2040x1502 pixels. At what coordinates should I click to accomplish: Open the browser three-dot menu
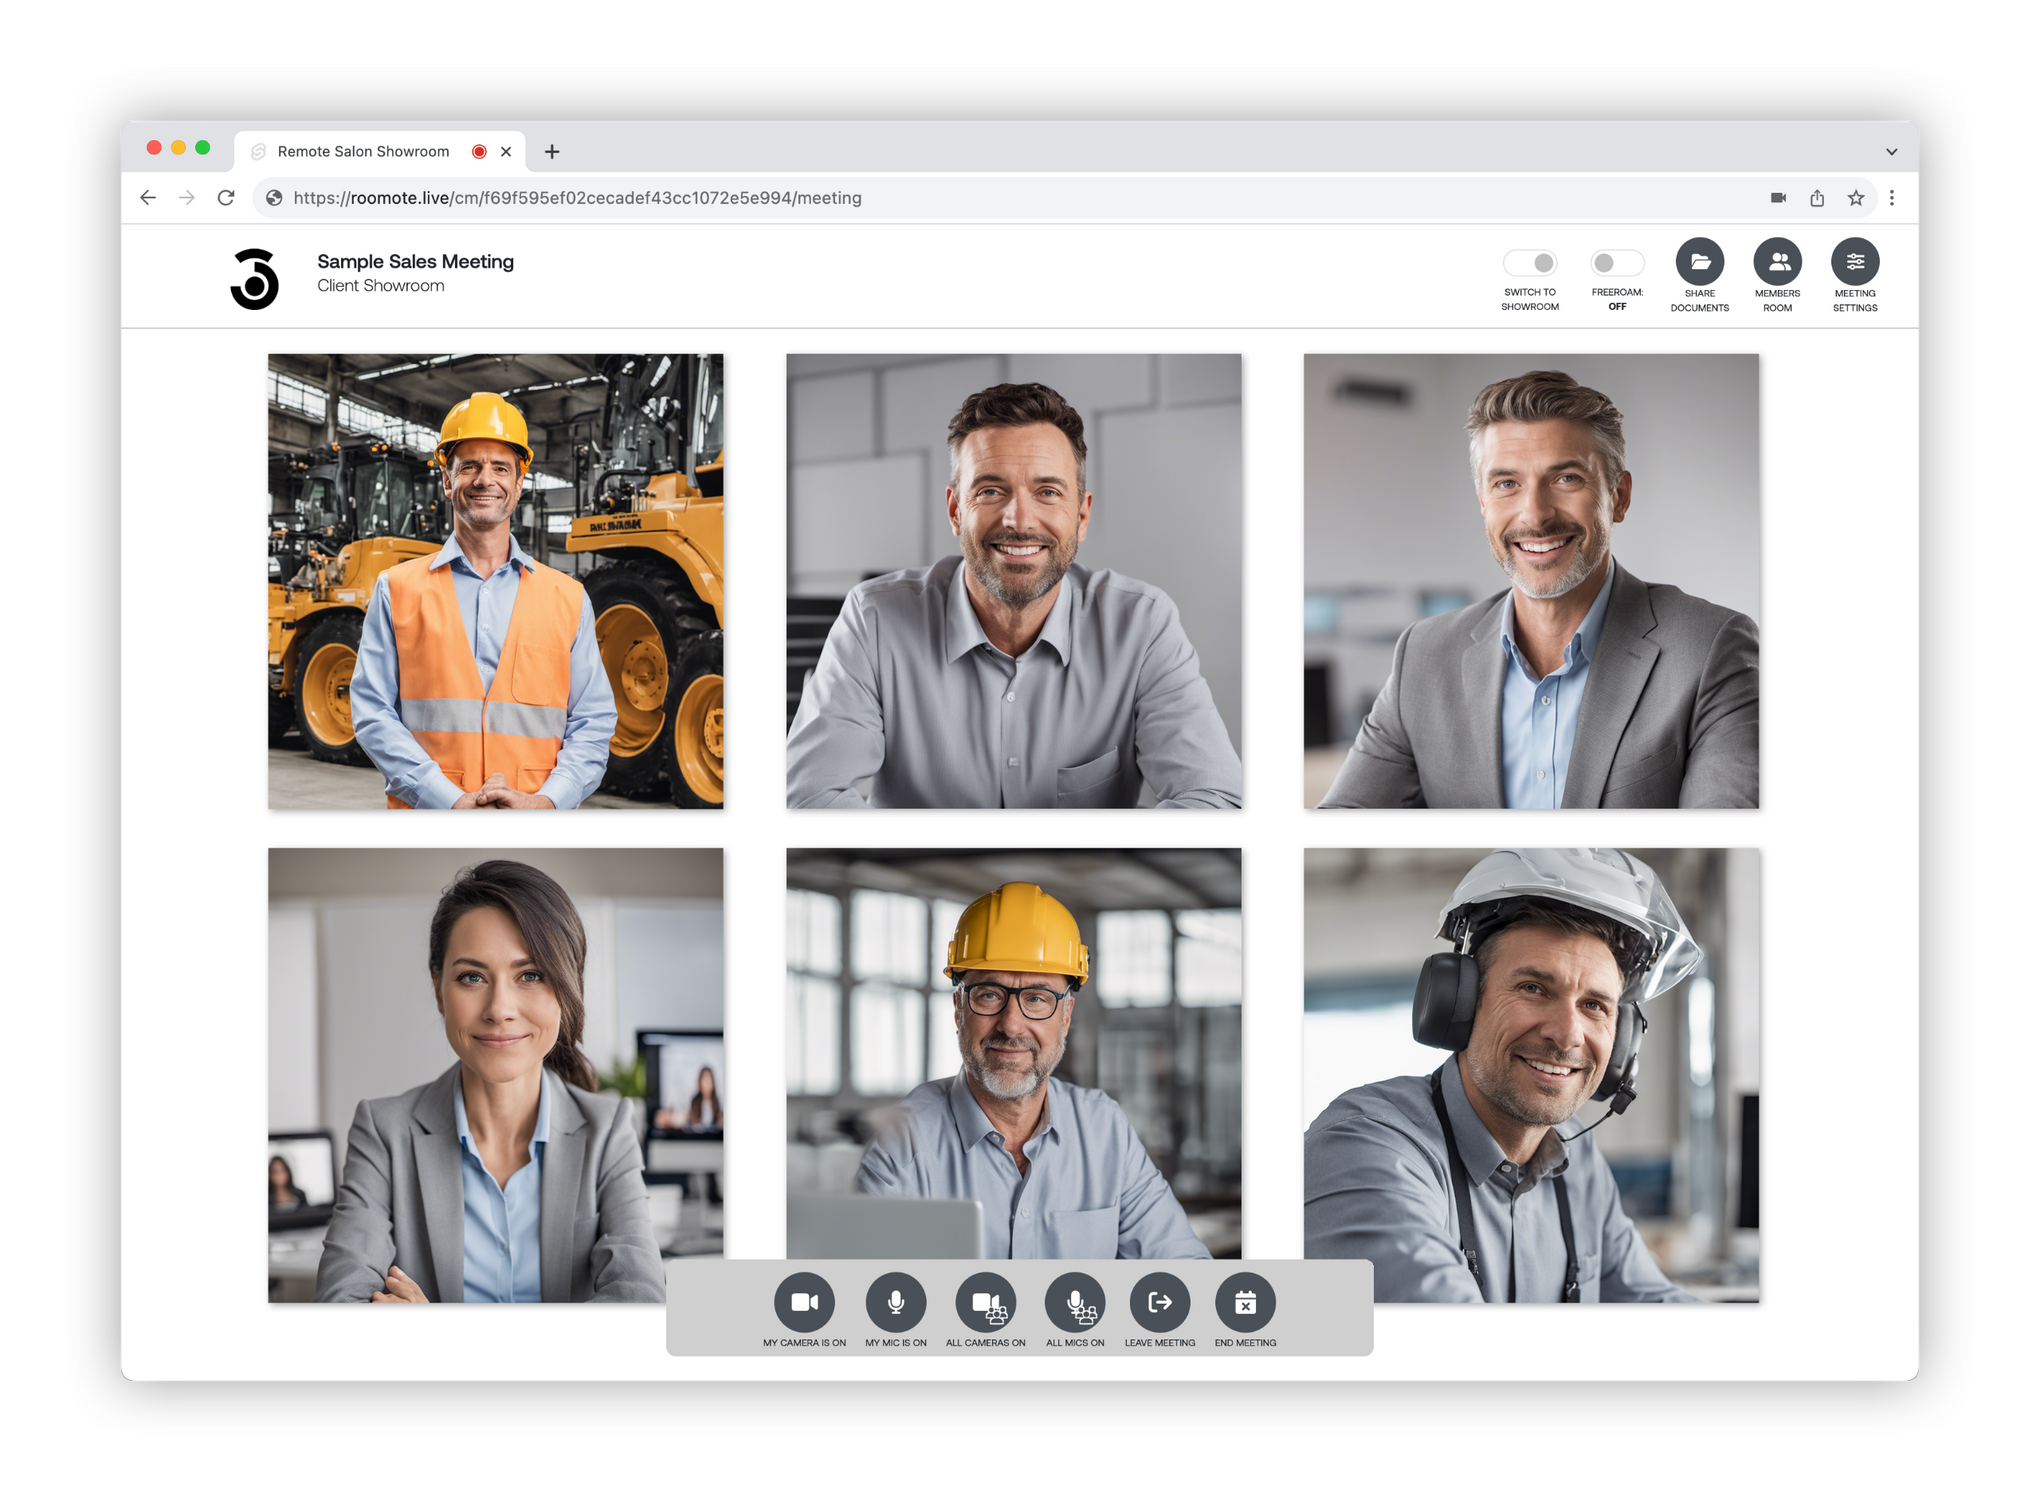click(x=1892, y=197)
